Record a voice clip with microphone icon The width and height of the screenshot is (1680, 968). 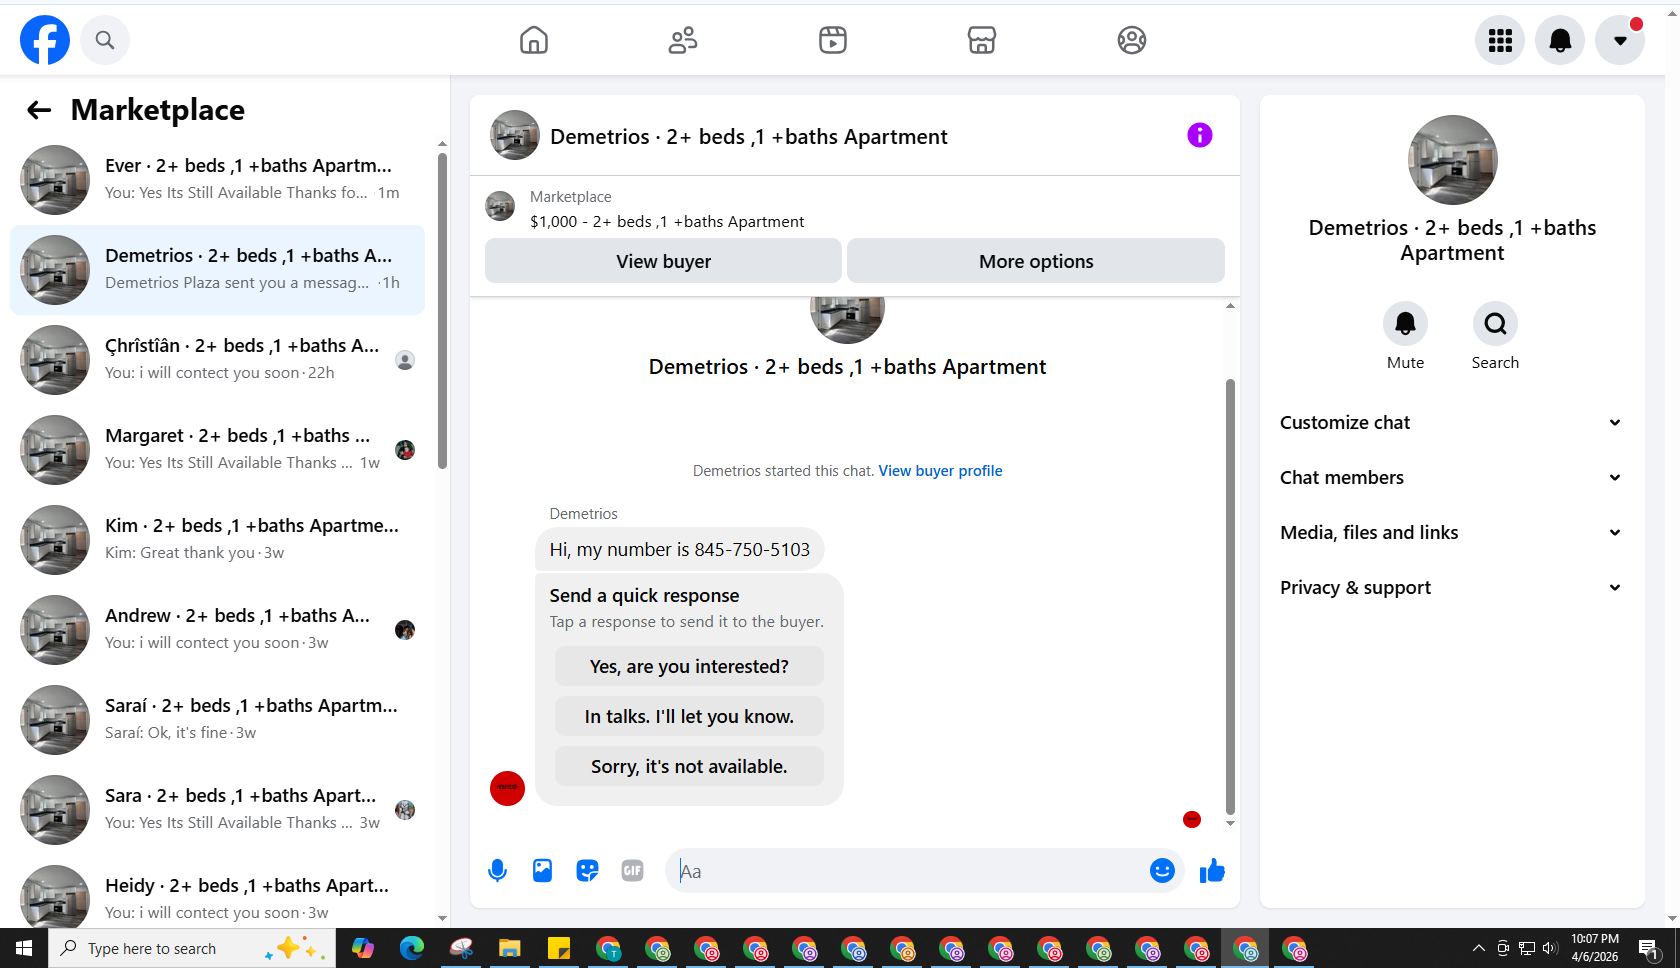[x=497, y=871]
